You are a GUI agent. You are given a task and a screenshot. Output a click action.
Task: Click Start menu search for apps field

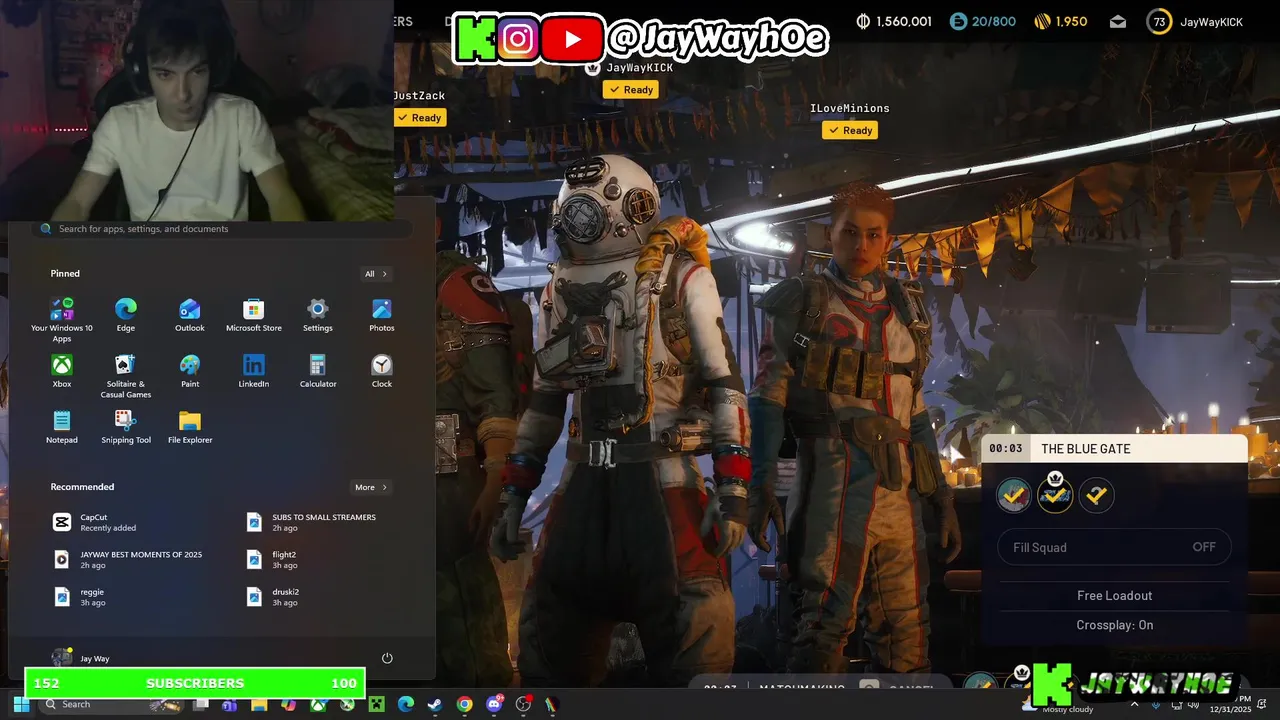(223, 229)
